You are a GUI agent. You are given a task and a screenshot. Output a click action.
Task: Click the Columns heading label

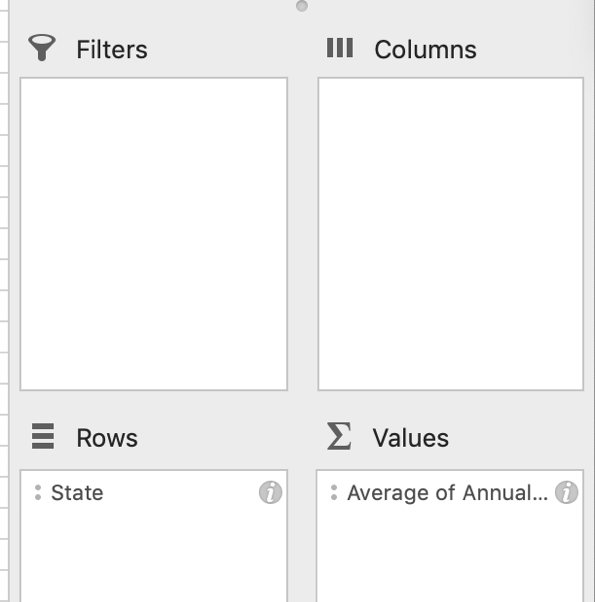point(425,50)
